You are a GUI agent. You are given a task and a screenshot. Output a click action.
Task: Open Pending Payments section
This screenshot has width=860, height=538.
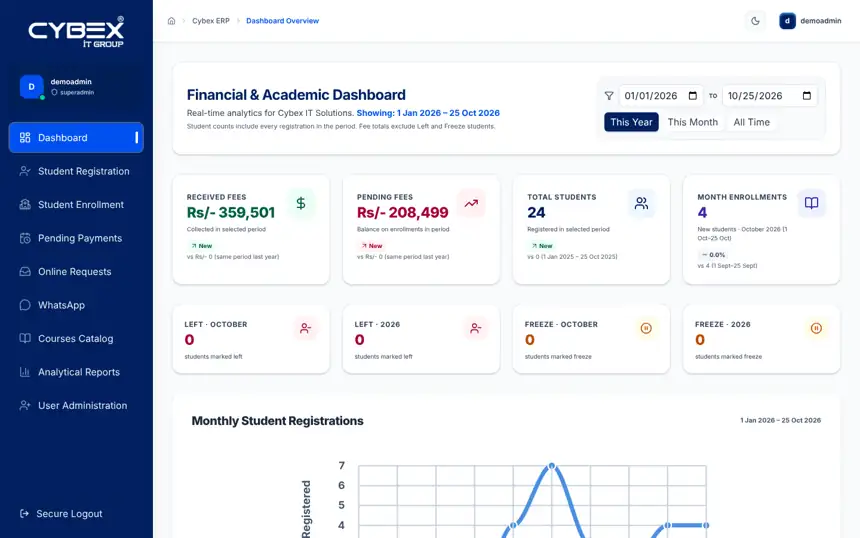click(76, 238)
